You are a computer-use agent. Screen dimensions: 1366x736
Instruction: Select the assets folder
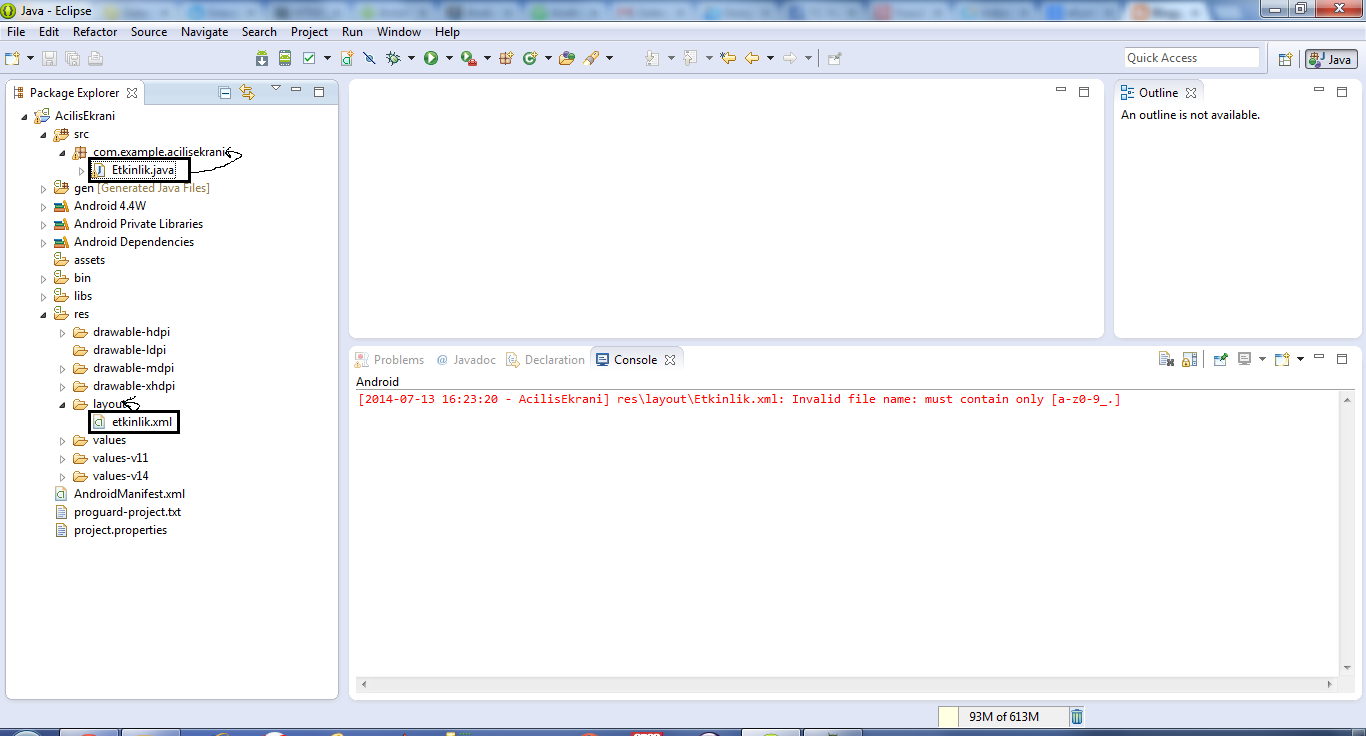pos(89,260)
